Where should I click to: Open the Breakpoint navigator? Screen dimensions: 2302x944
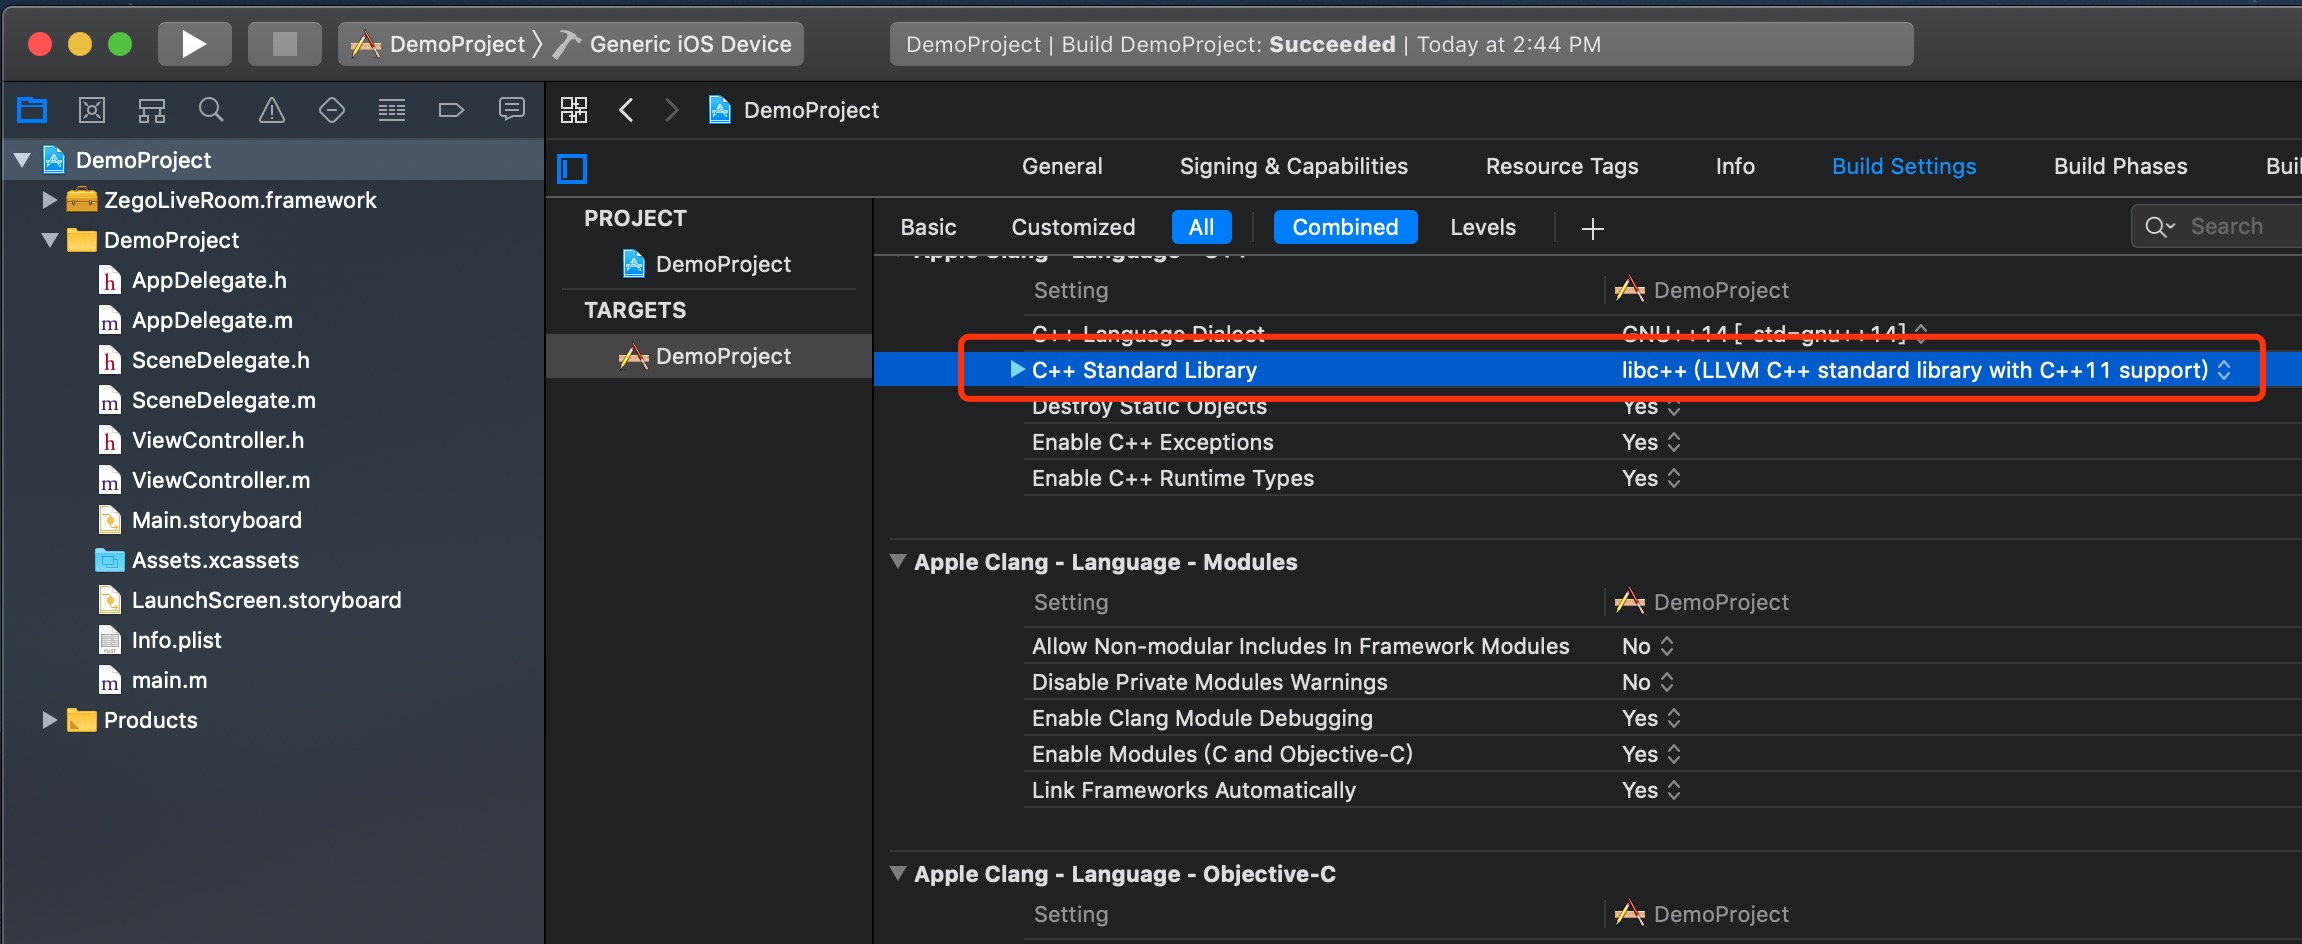click(x=452, y=110)
